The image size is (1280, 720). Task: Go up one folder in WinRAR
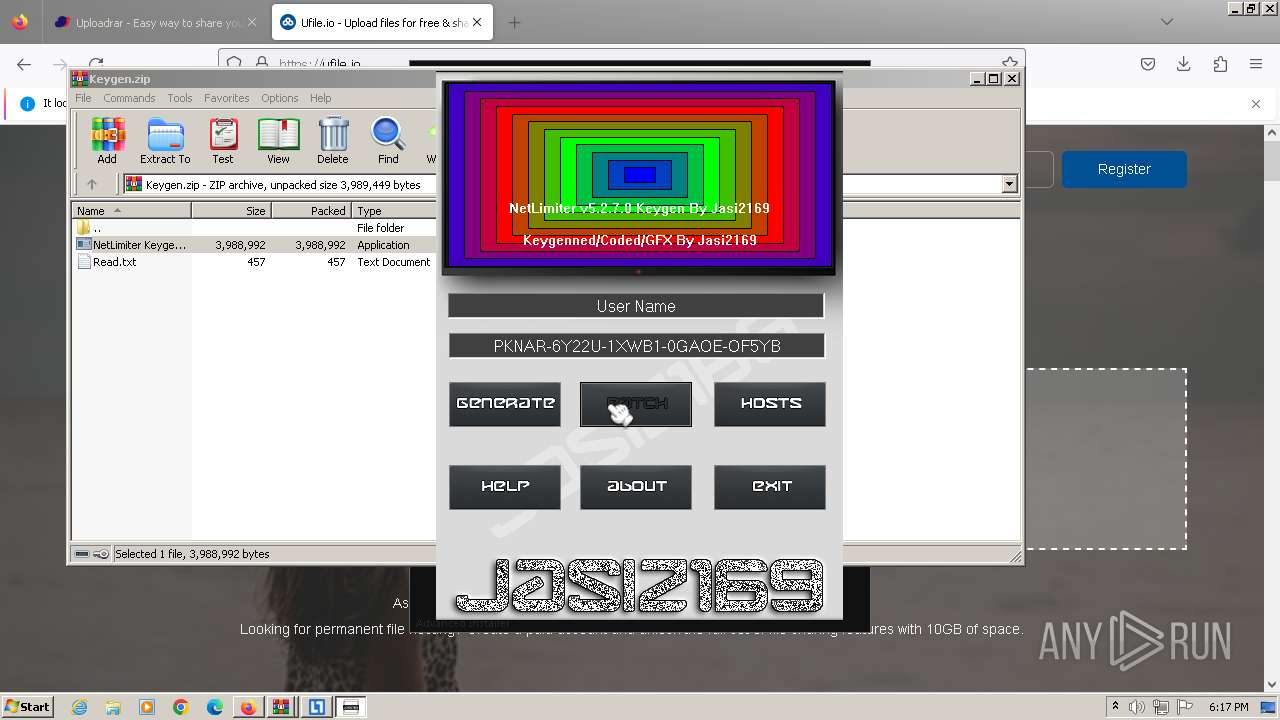[x=92, y=184]
